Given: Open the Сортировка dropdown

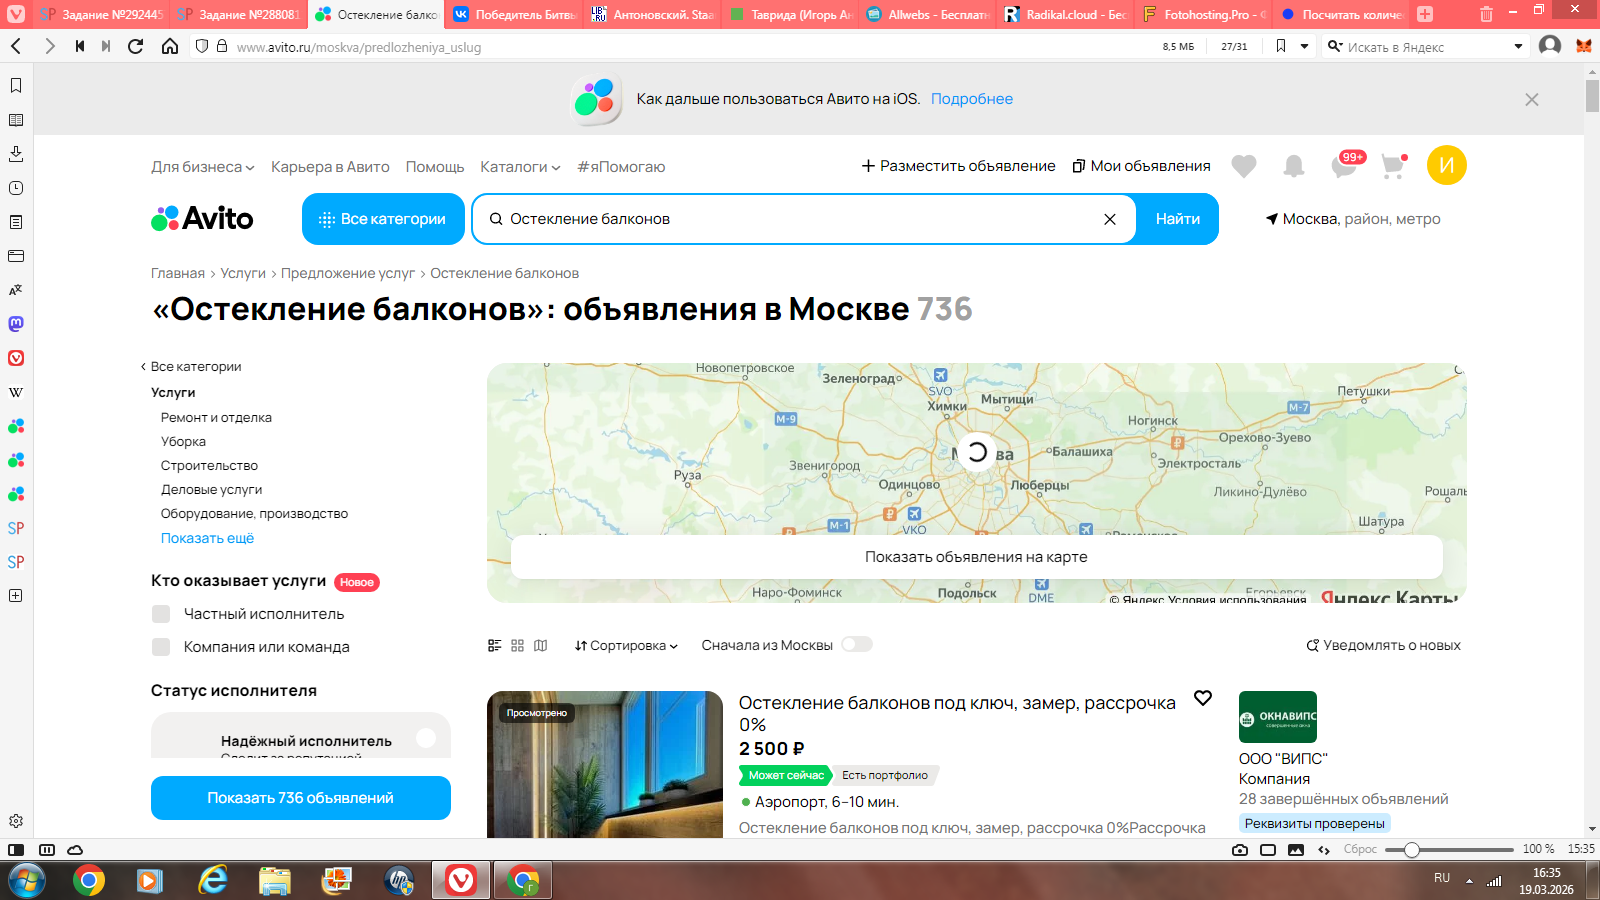Looking at the screenshot, I should [626, 646].
